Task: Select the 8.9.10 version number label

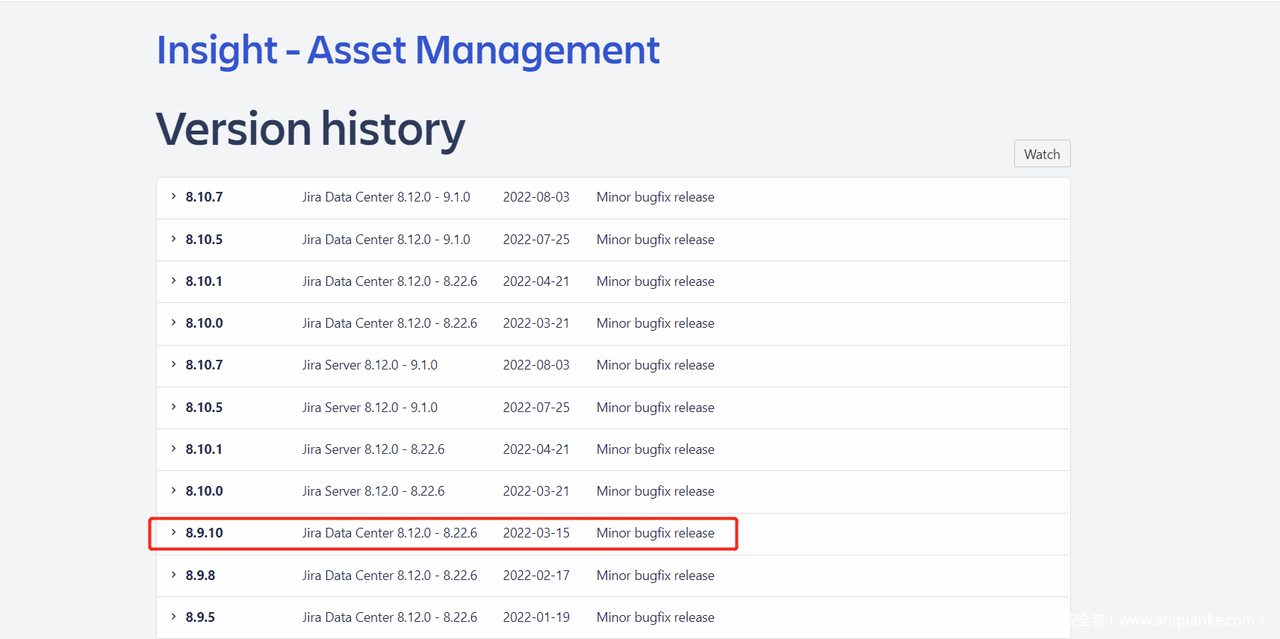Action: click(x=204, y=533)
